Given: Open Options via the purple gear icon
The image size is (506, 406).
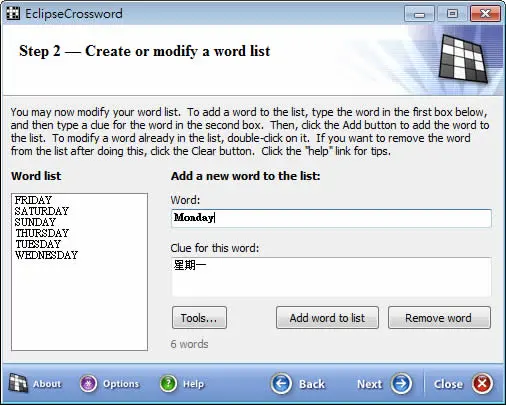Looking at the screenshot, I should click(88, 384).
